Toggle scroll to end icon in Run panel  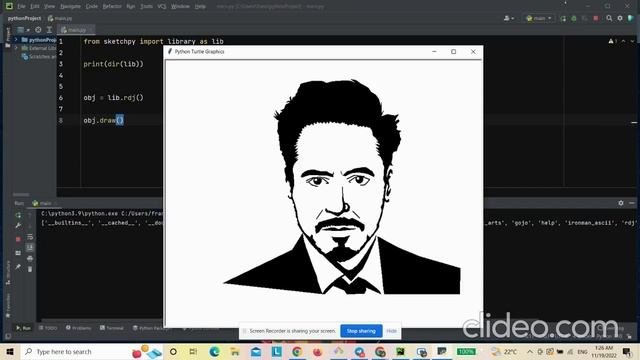(x=30, y=248)
